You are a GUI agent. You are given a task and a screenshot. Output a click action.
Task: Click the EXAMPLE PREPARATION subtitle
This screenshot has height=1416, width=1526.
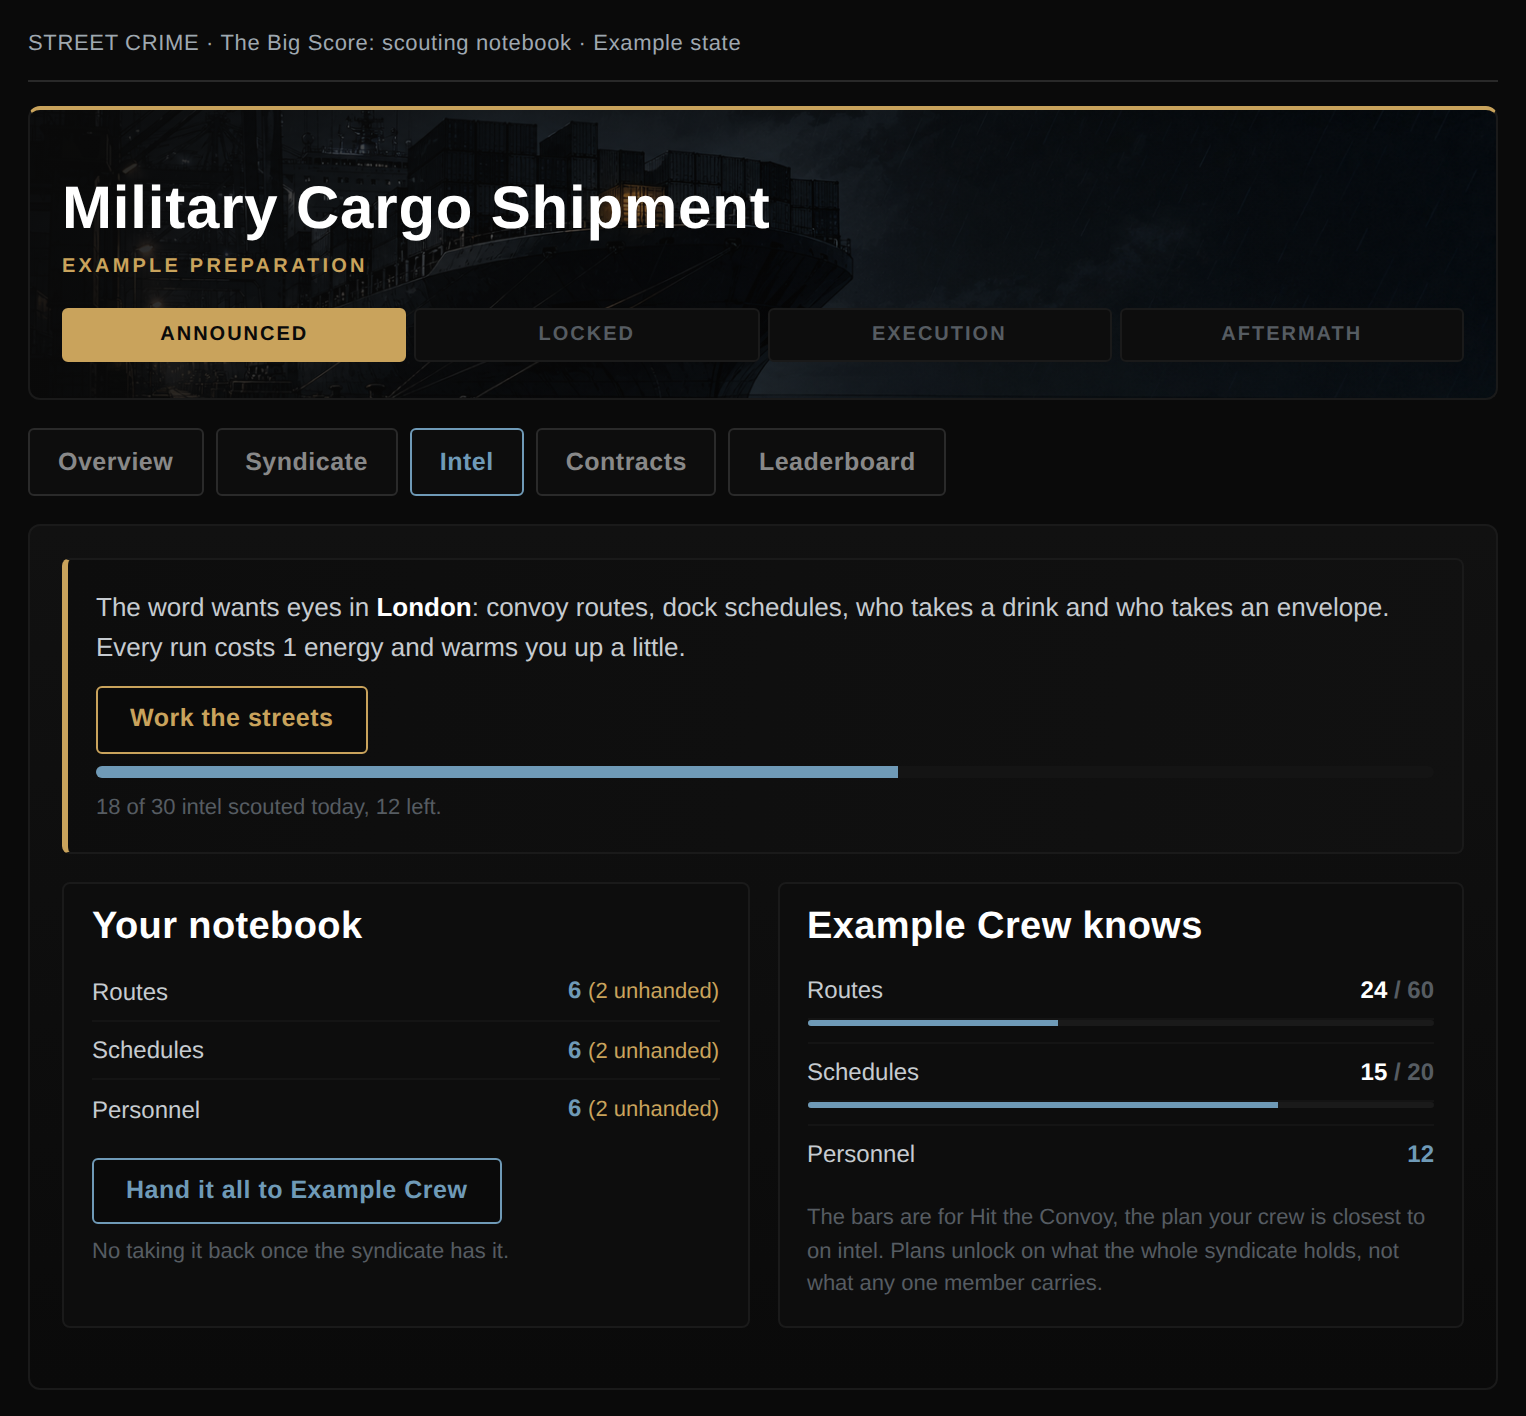tap(214, 266)
